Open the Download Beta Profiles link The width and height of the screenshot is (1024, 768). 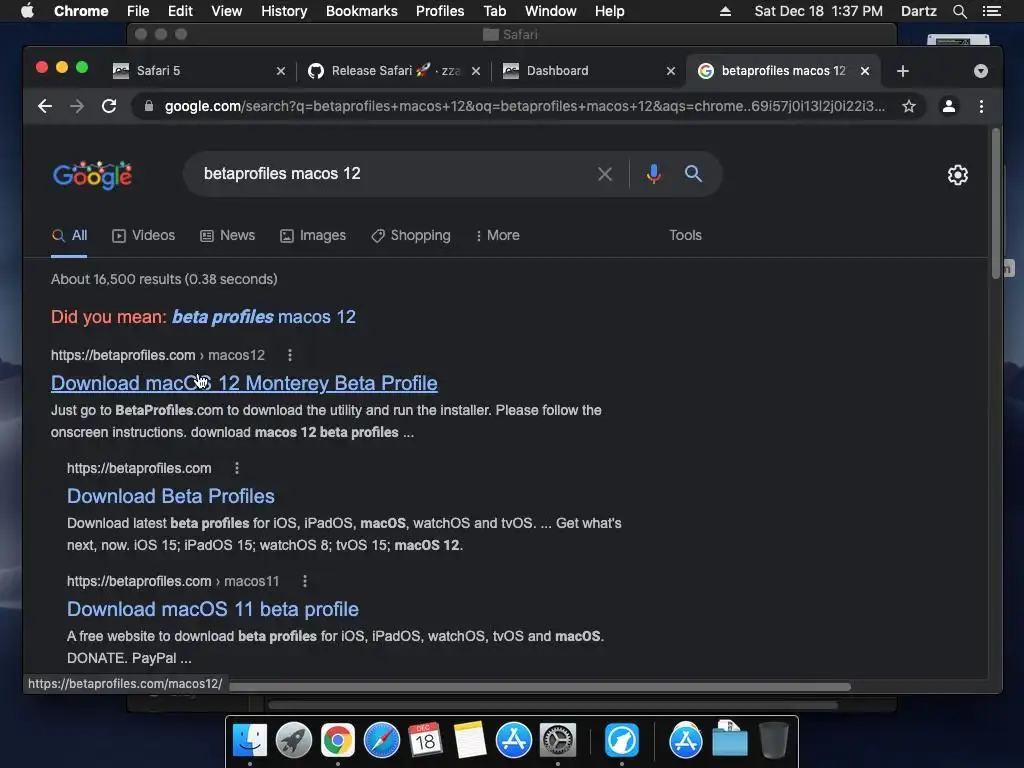coord(170,496)
